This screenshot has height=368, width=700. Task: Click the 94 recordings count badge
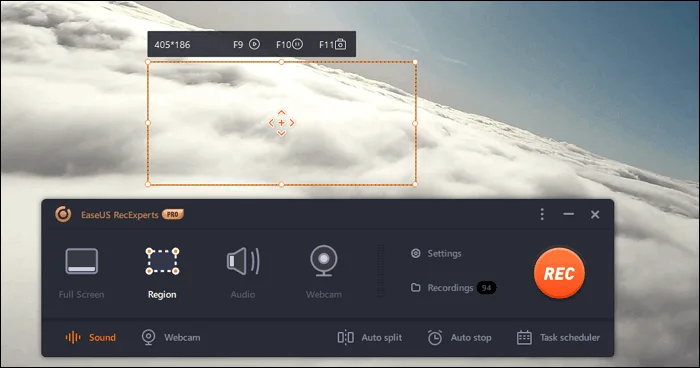(487, 288)
